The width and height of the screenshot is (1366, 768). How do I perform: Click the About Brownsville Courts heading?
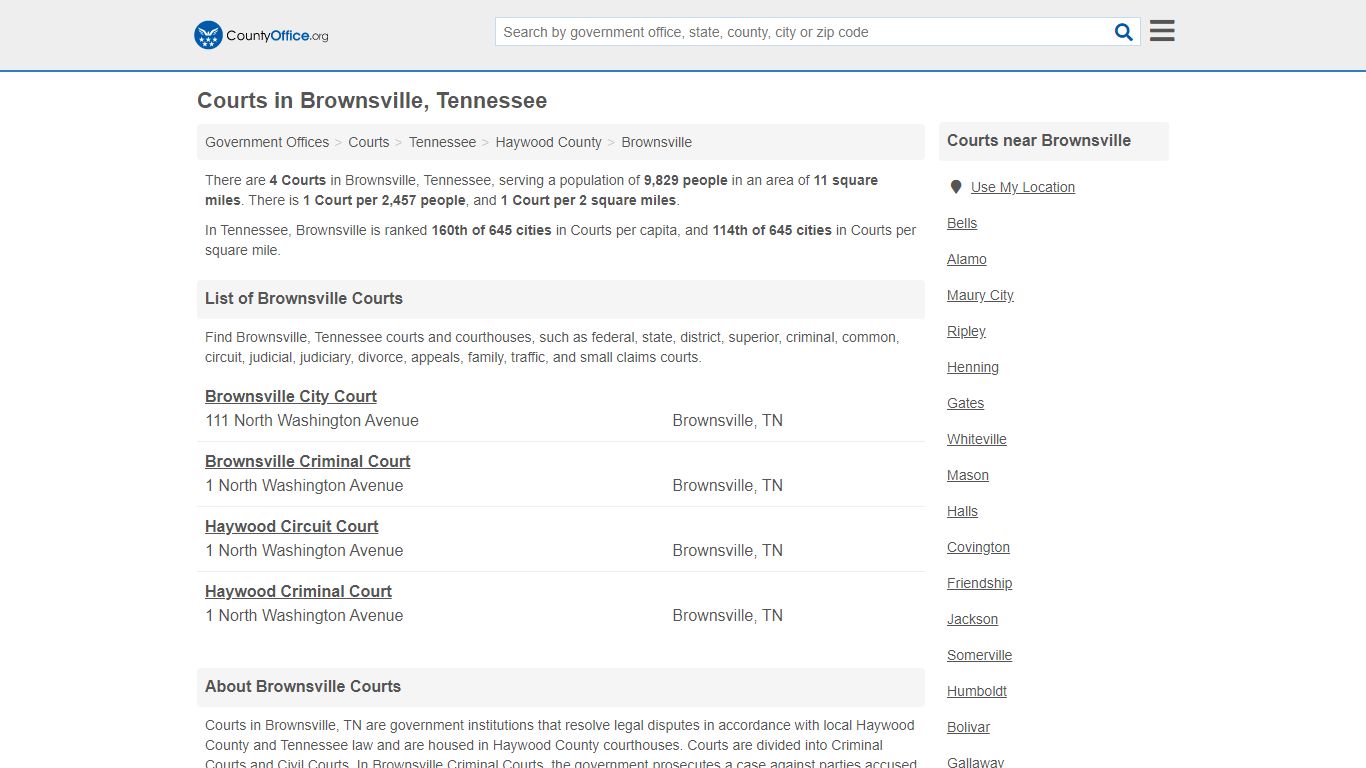pyautogui.click(x=303, y=686)
